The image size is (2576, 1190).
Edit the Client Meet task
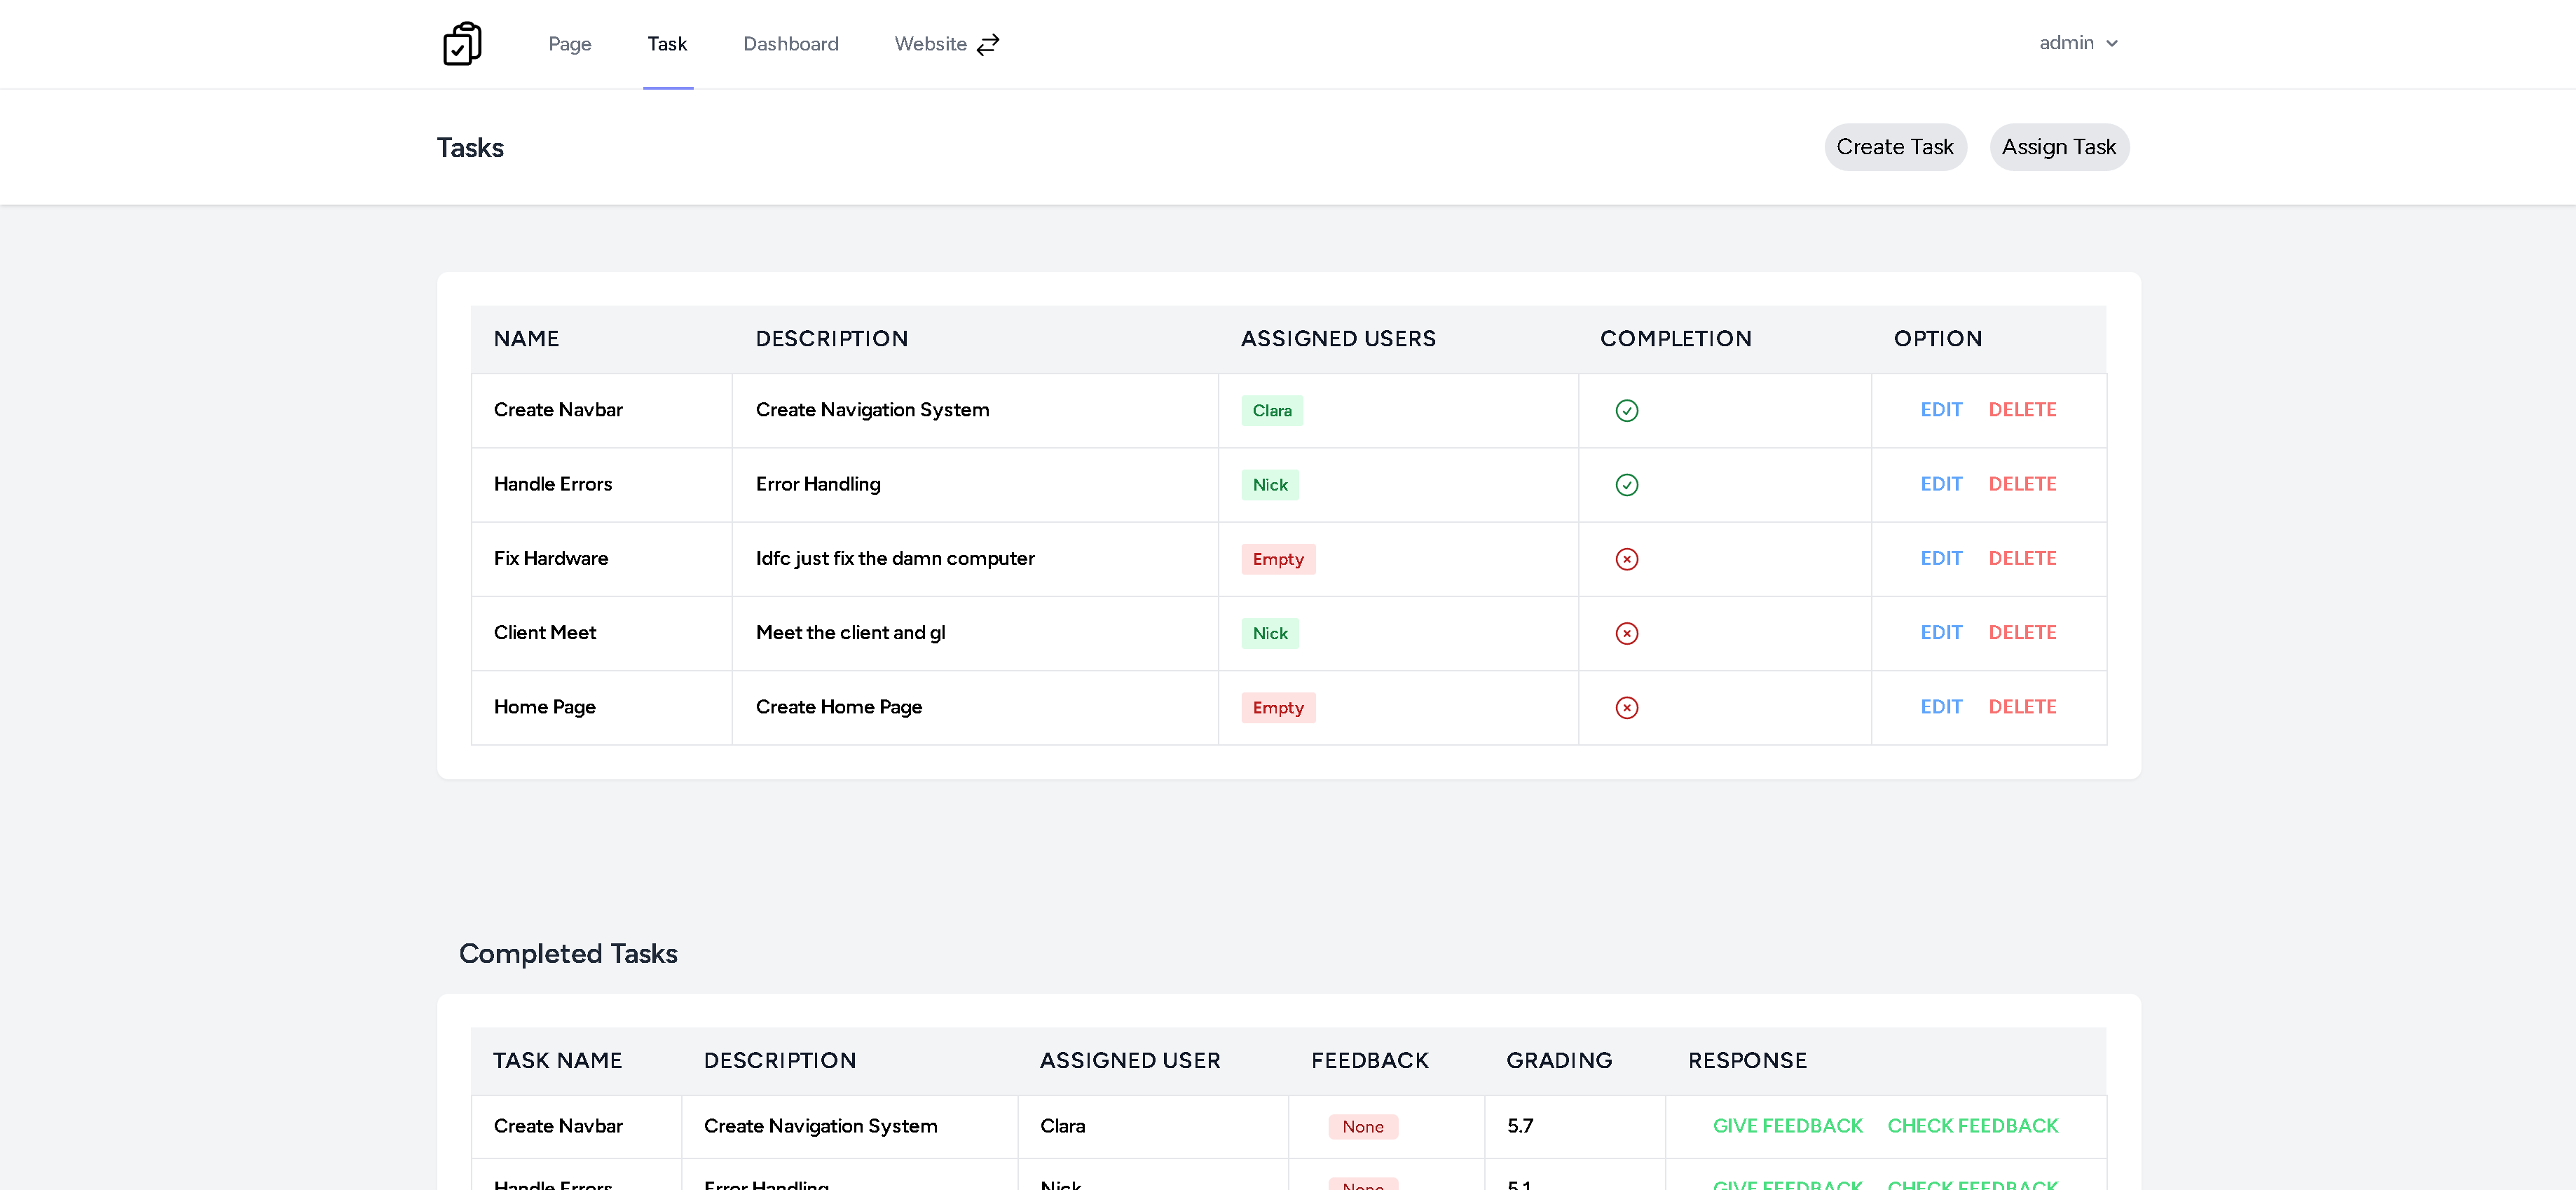1941,633
